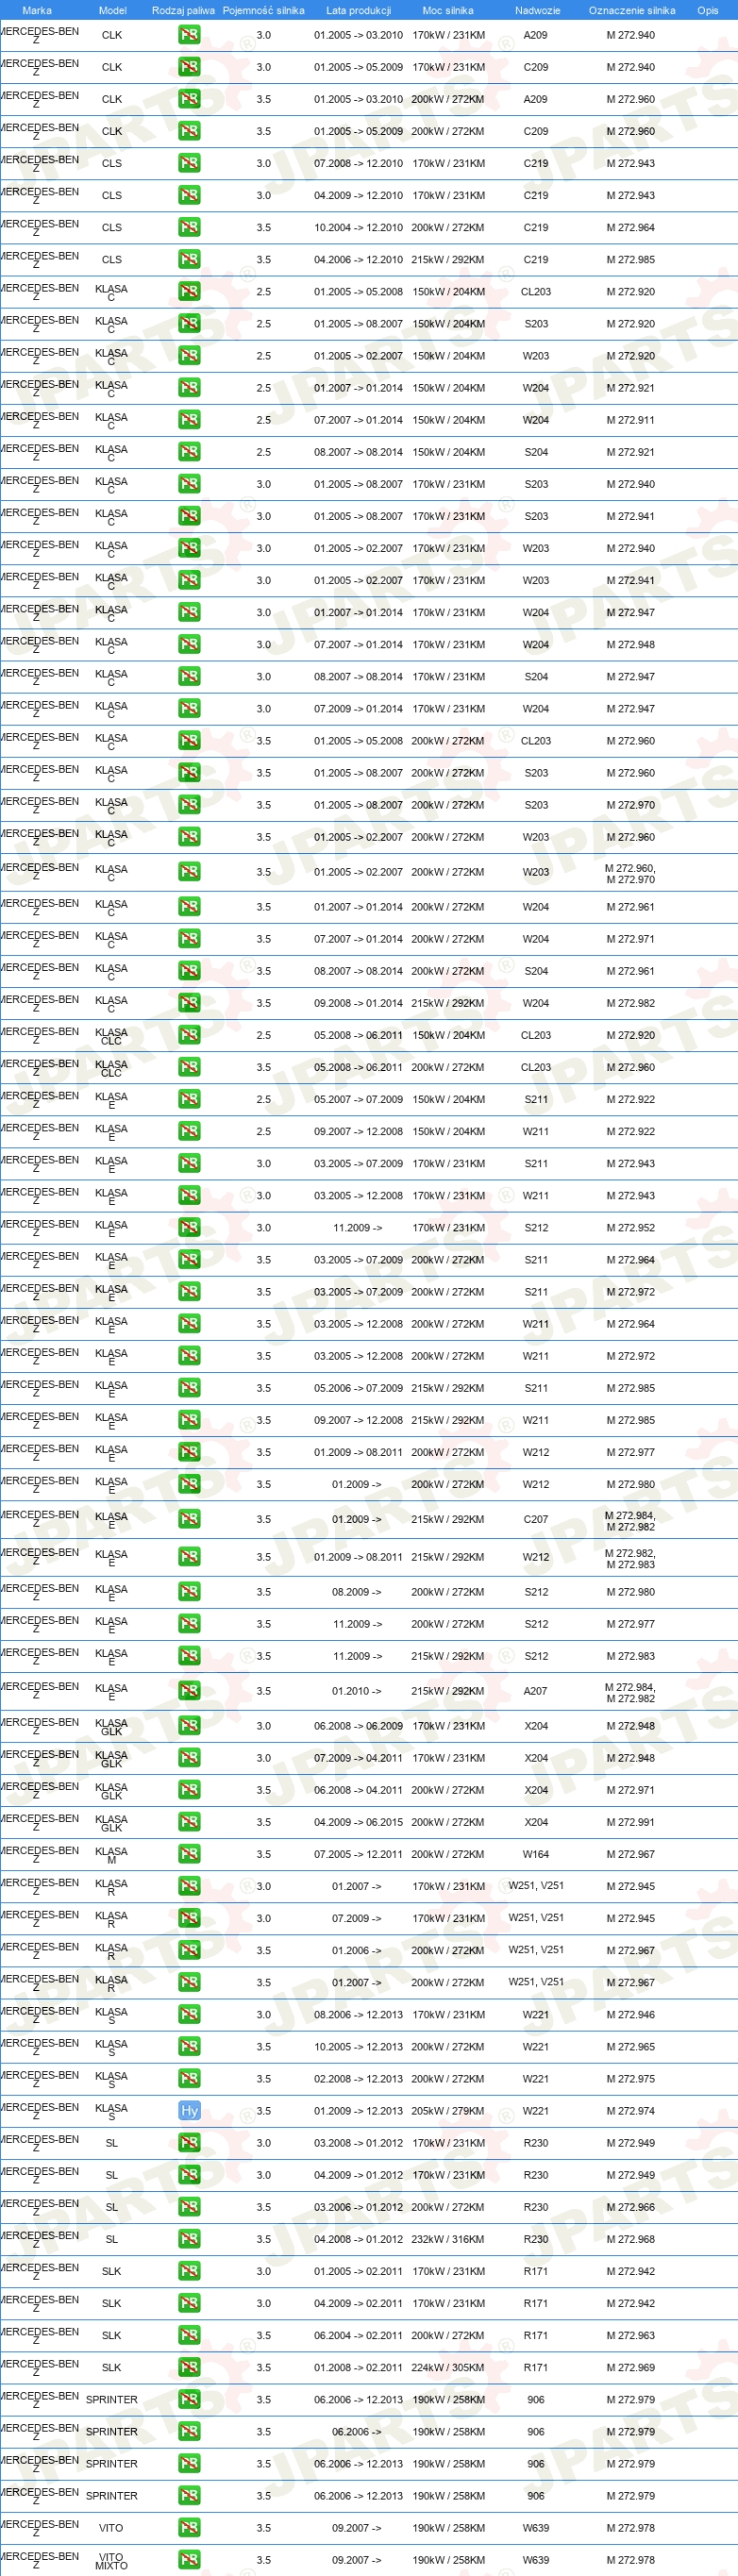Image resolution: width=738 pixels, height=2576 pixels.
Task: Click the Oznaczenie silnika header
Action: click(631, 10)
